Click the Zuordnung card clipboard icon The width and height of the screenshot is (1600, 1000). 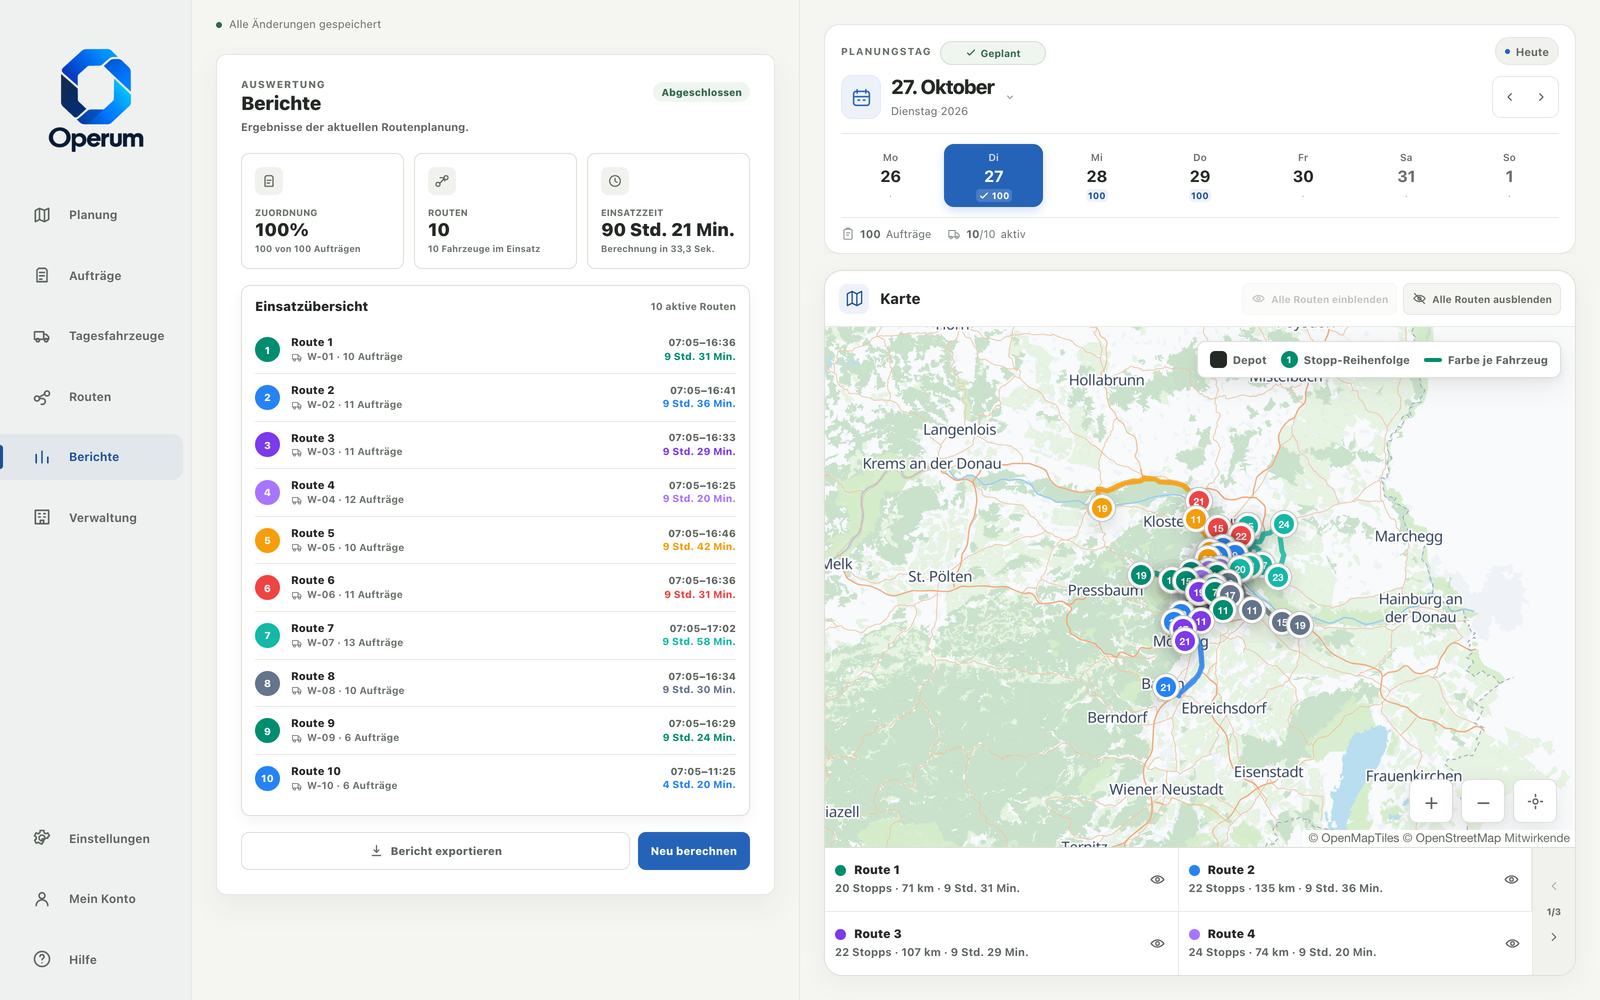(x=269, y=181)
